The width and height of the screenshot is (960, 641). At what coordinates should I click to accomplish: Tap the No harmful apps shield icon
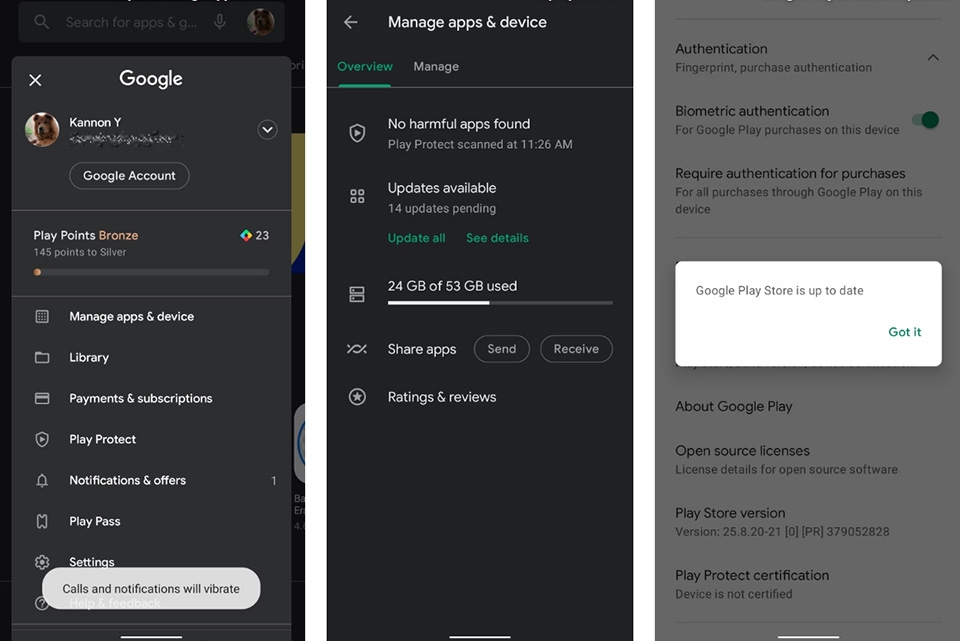point(357,133)
